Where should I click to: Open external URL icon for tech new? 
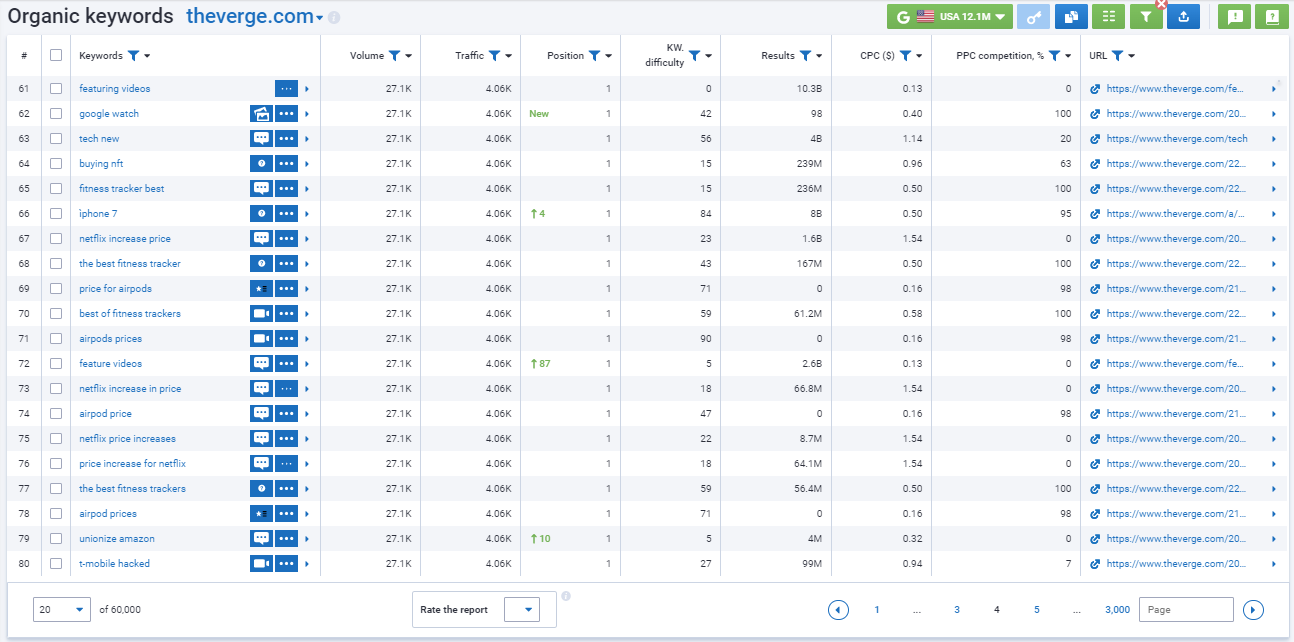coord(1095,139)
